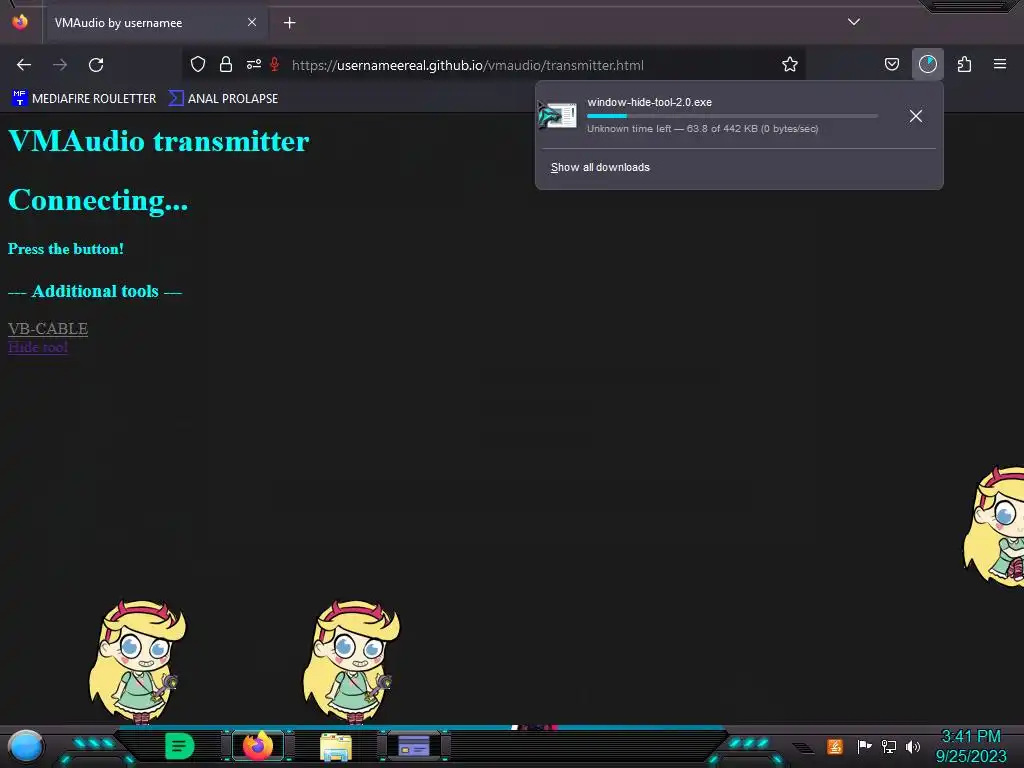Bookmark this page with the star icon
1024x768 pixels.
tap(790, 64)
